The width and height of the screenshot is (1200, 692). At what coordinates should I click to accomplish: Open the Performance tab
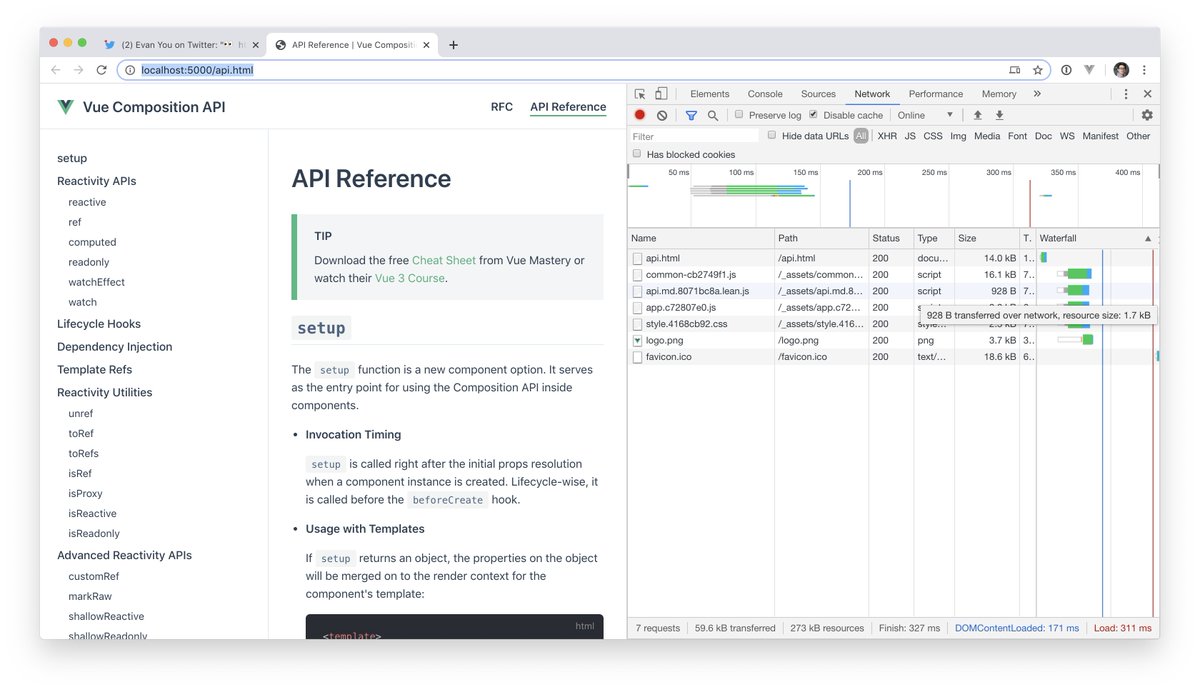(936, 94)
